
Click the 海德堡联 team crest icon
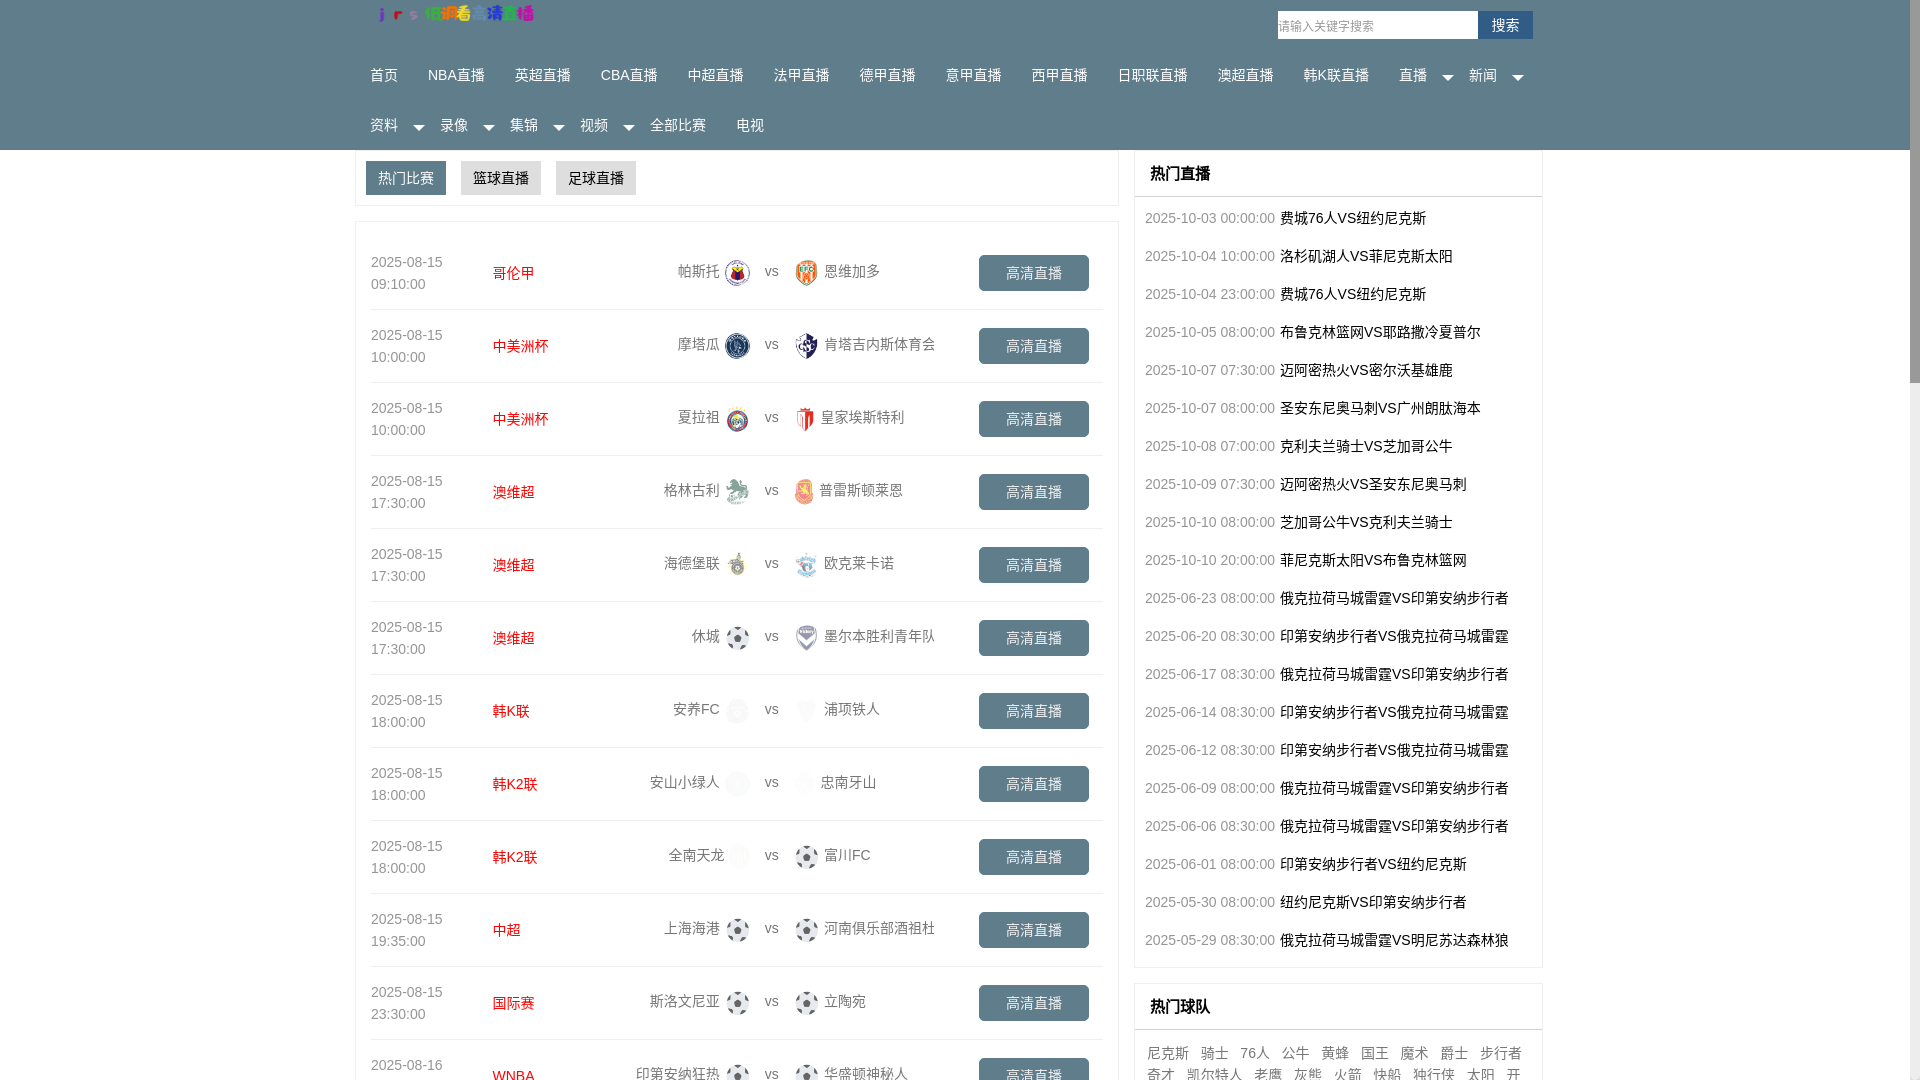[x=737, y=564]
